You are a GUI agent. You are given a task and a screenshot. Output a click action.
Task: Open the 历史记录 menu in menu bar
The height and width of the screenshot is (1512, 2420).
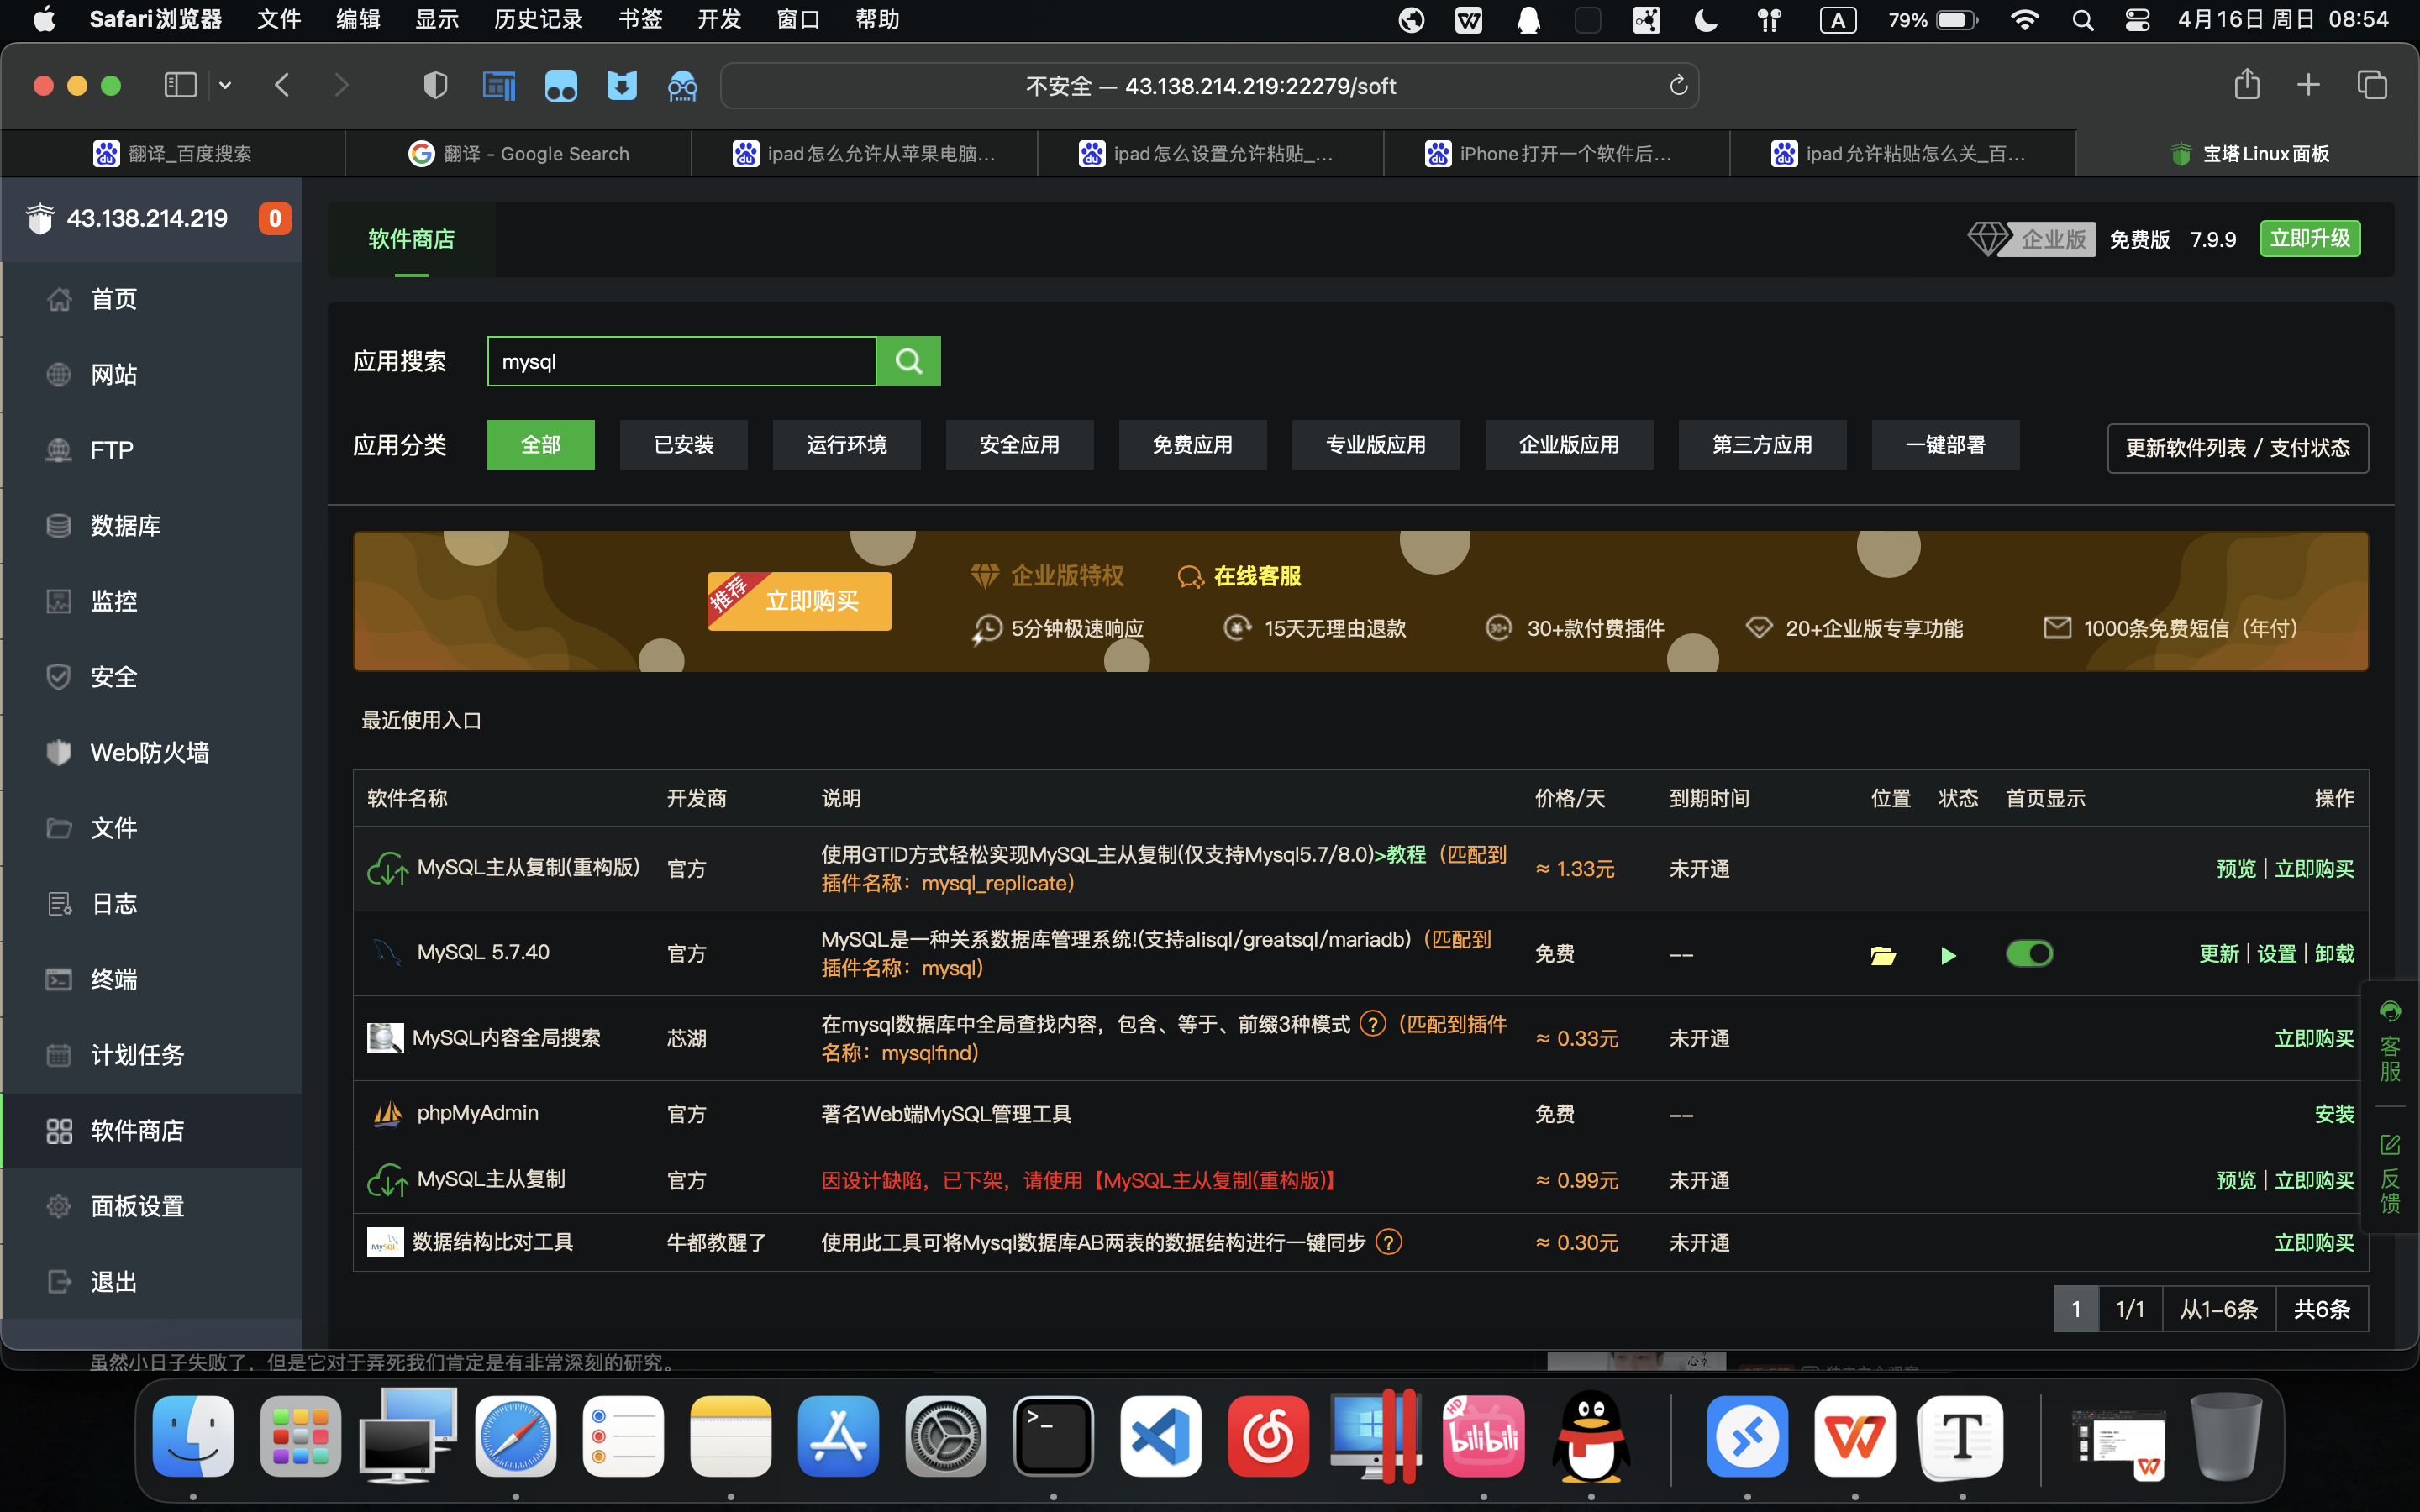pyautogui.click(x=538, y=19)
